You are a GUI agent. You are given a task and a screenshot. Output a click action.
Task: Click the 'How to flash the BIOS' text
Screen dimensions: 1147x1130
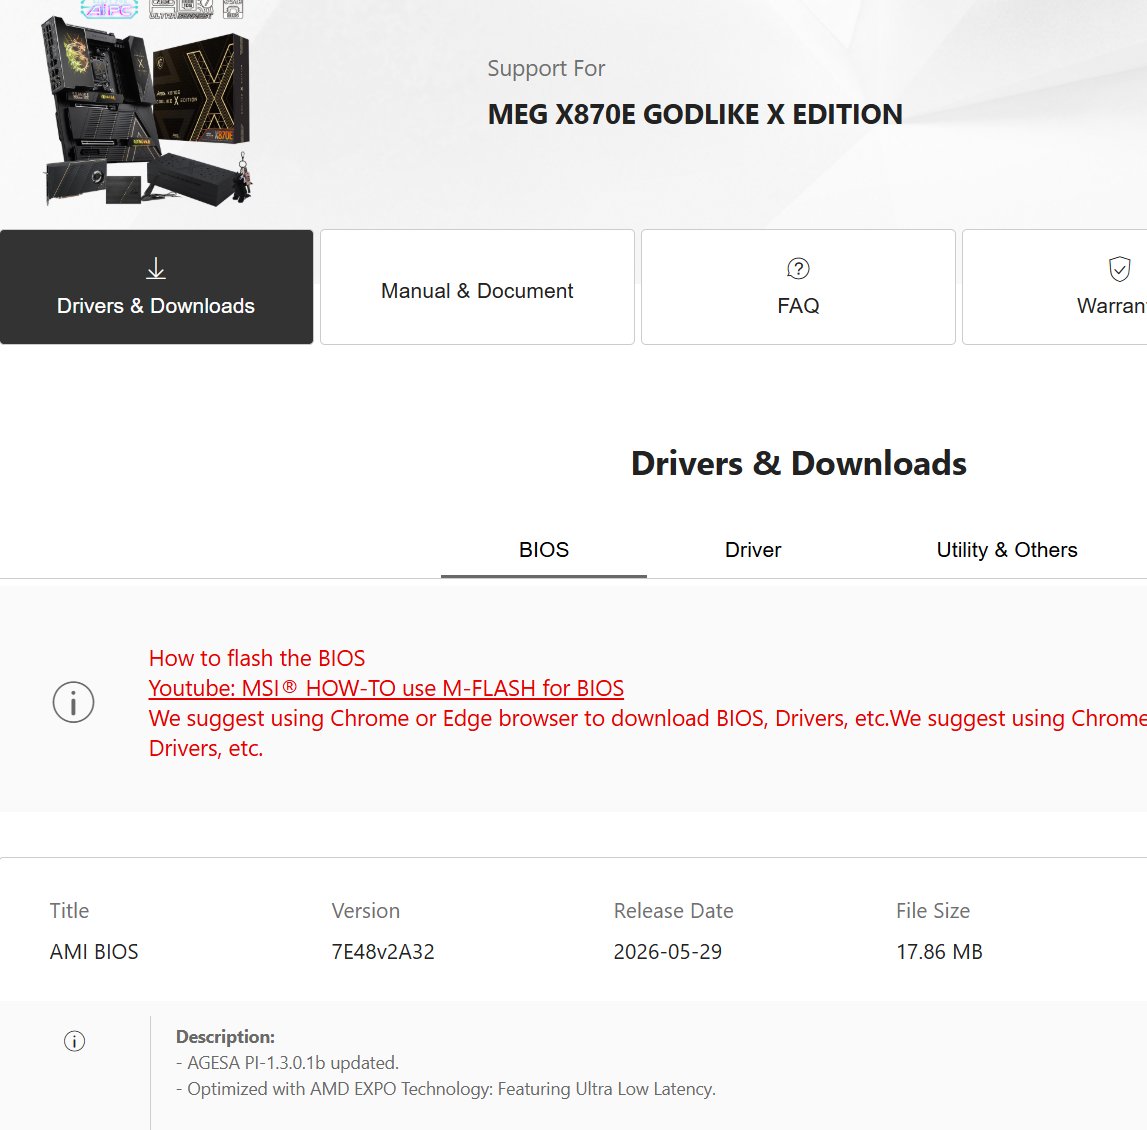(x=257, y=658)
